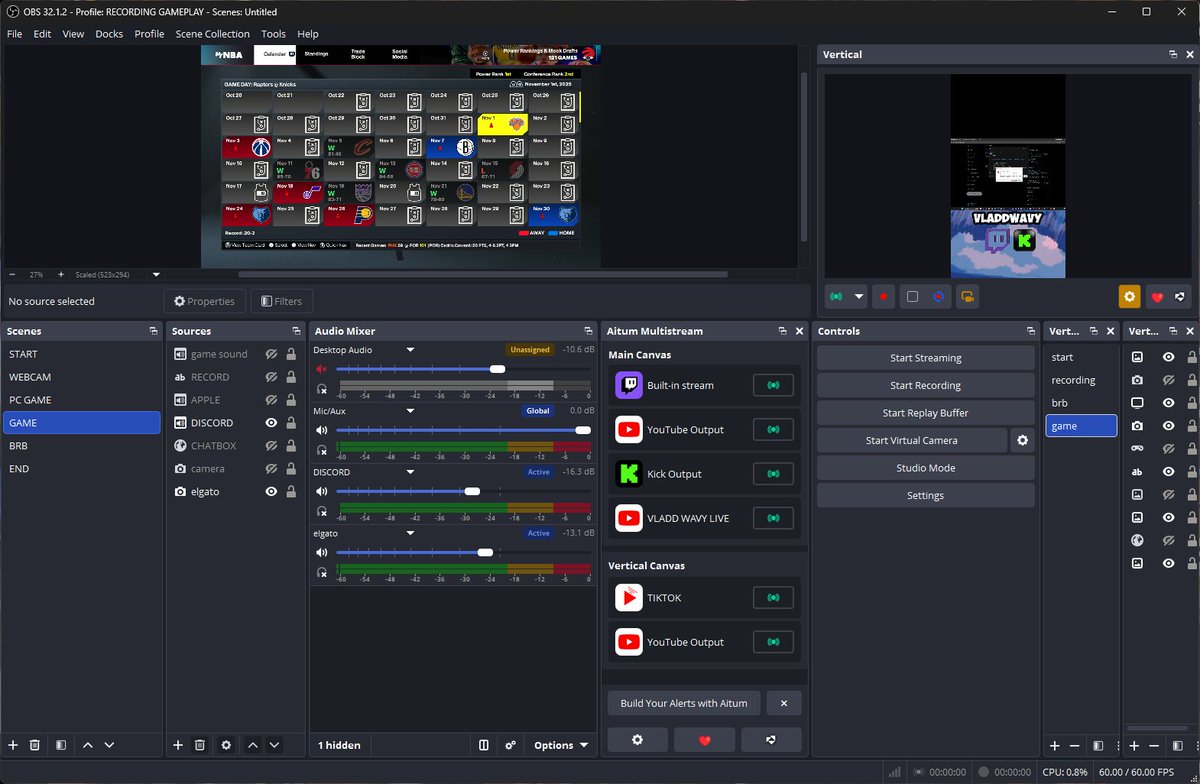Click Build Your Alerts with Aitum
1200x784 pixels.
click(684, 703)
